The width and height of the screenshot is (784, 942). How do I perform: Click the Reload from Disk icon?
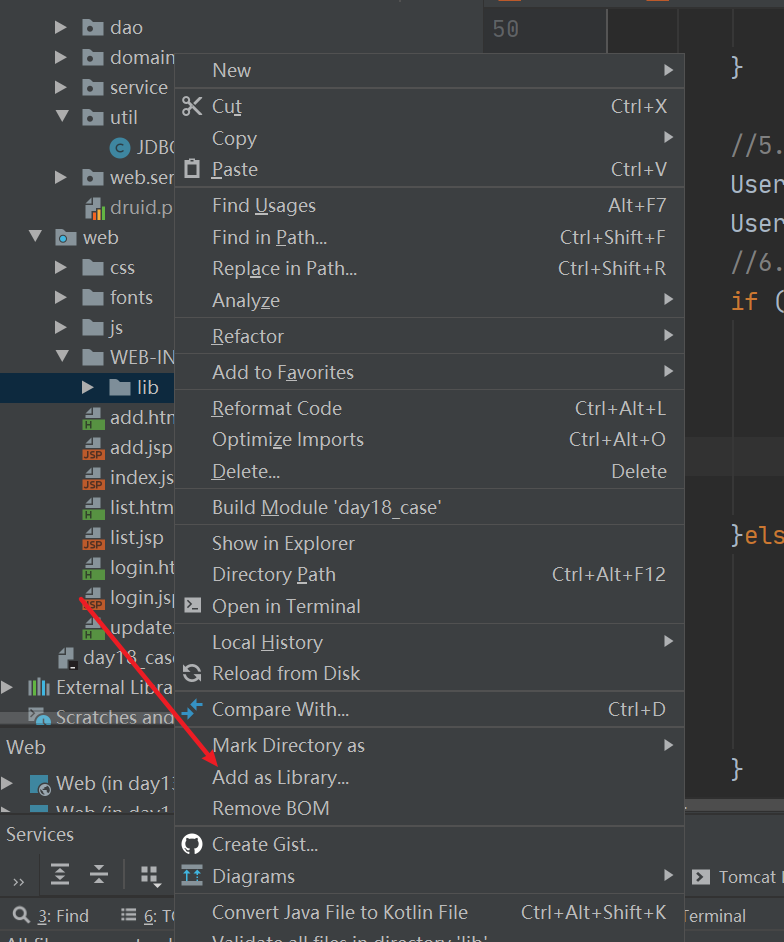pos(192,673)
